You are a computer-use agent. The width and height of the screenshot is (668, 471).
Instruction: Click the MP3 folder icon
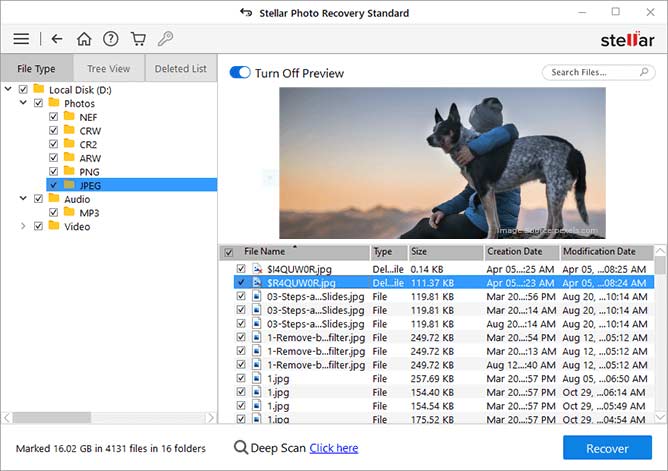pyautogui.click(x=69, y=212)
